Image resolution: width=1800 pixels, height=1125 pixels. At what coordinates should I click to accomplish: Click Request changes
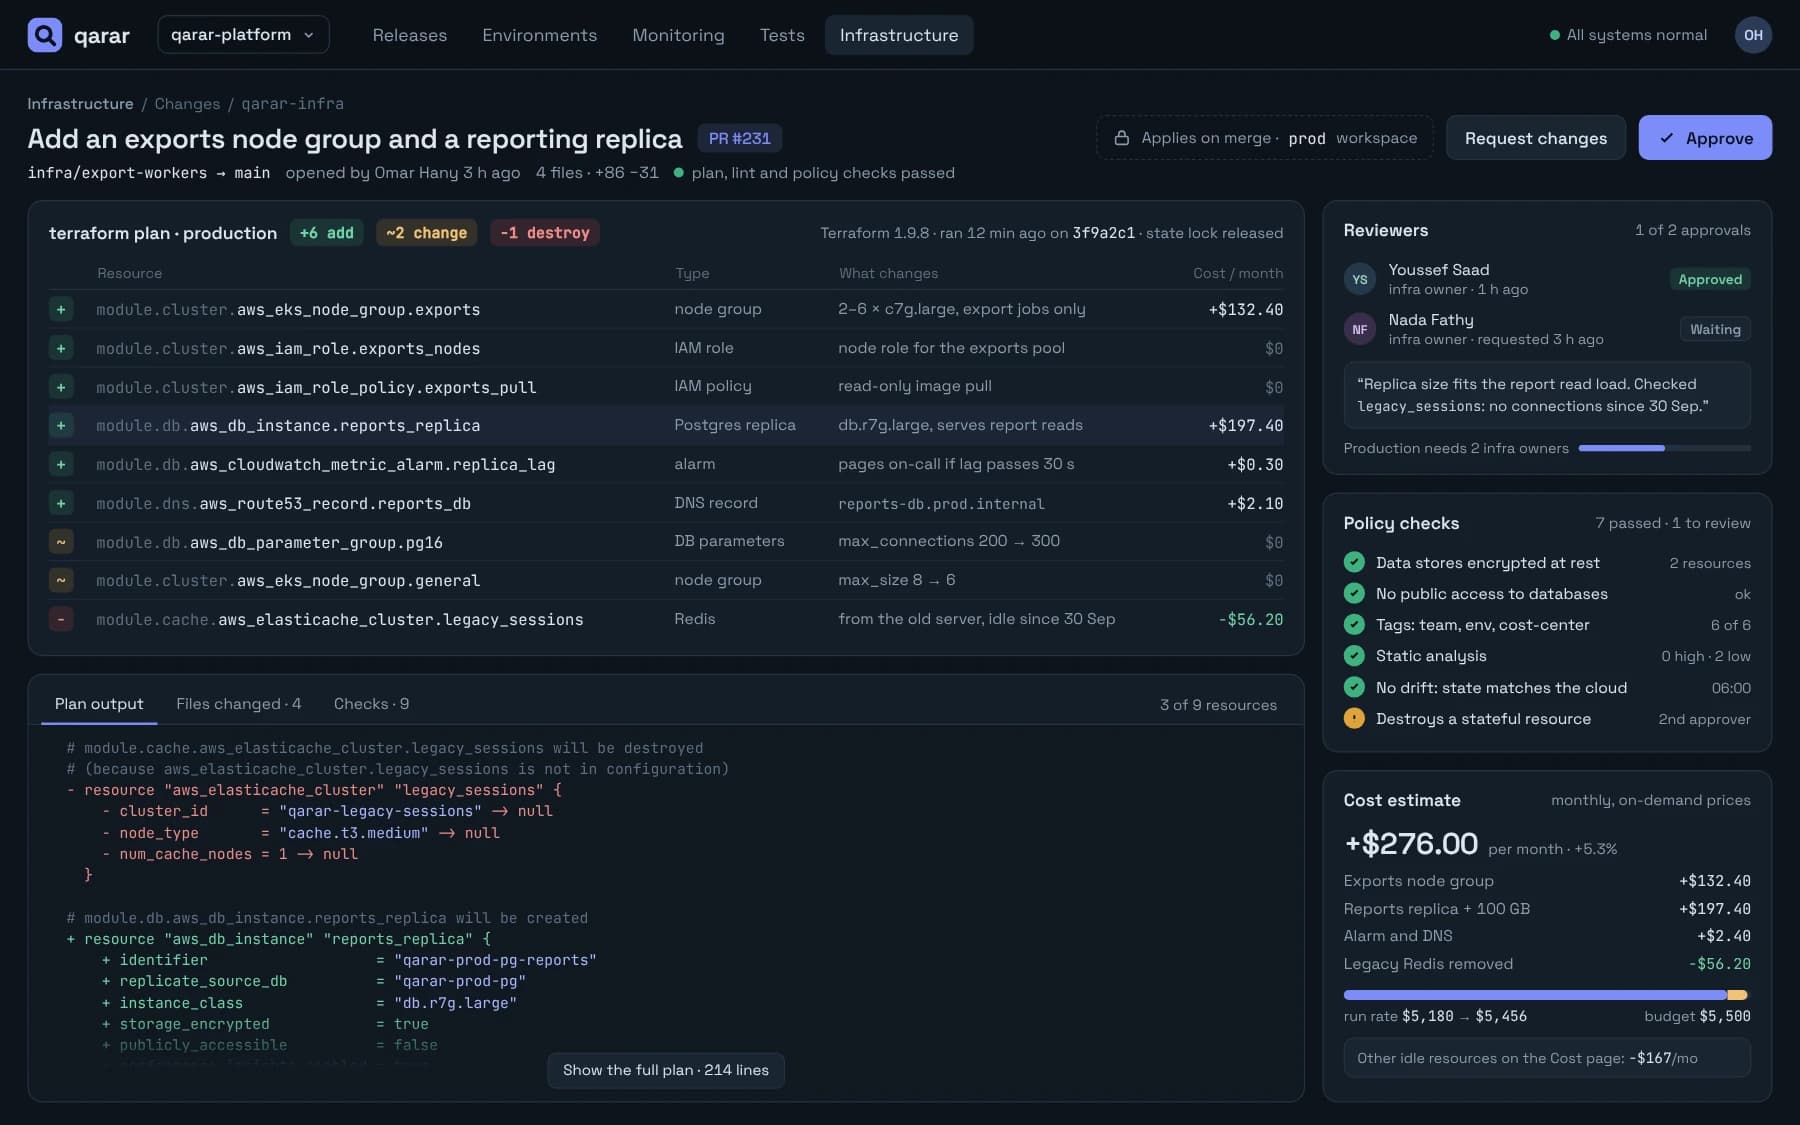(1536, 138)
